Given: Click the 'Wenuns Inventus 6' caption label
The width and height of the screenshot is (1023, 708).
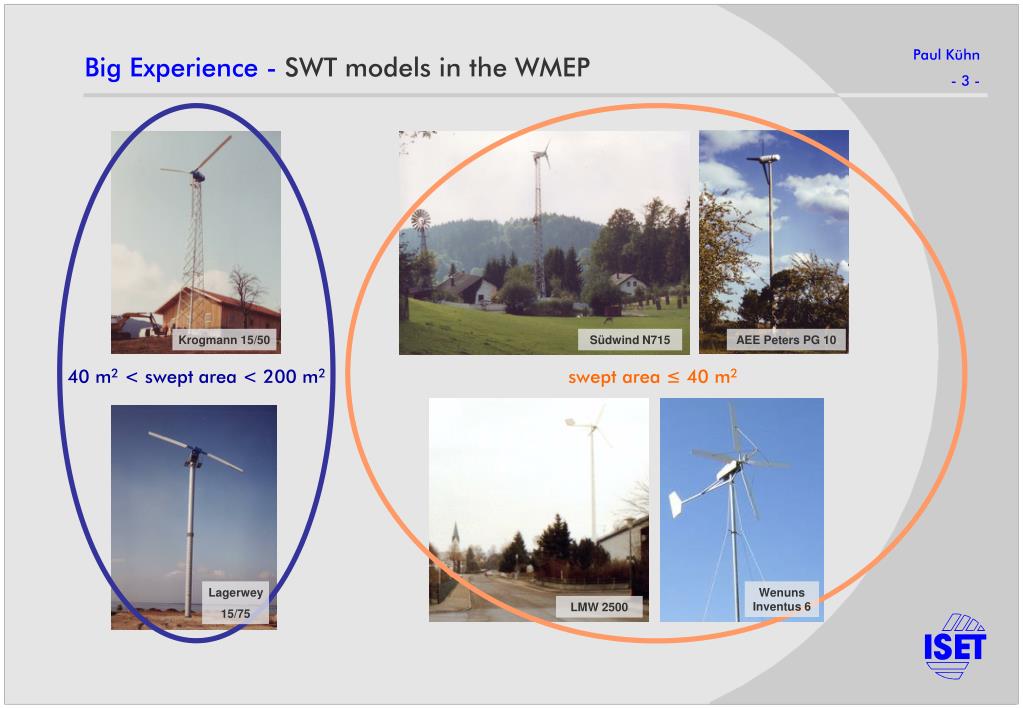Looking at the screenshot, I should 782,600.
